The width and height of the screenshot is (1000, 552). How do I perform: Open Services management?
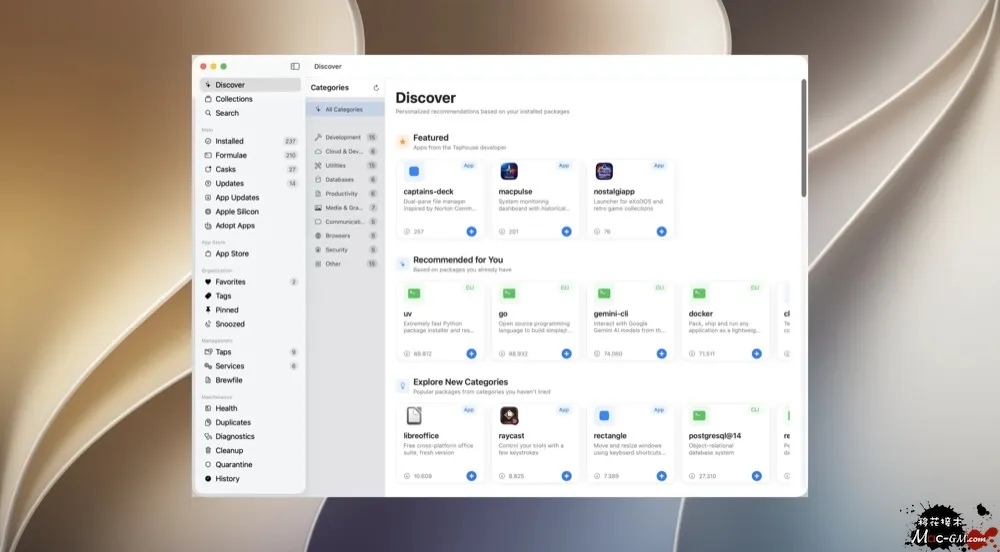coord(250,366)
